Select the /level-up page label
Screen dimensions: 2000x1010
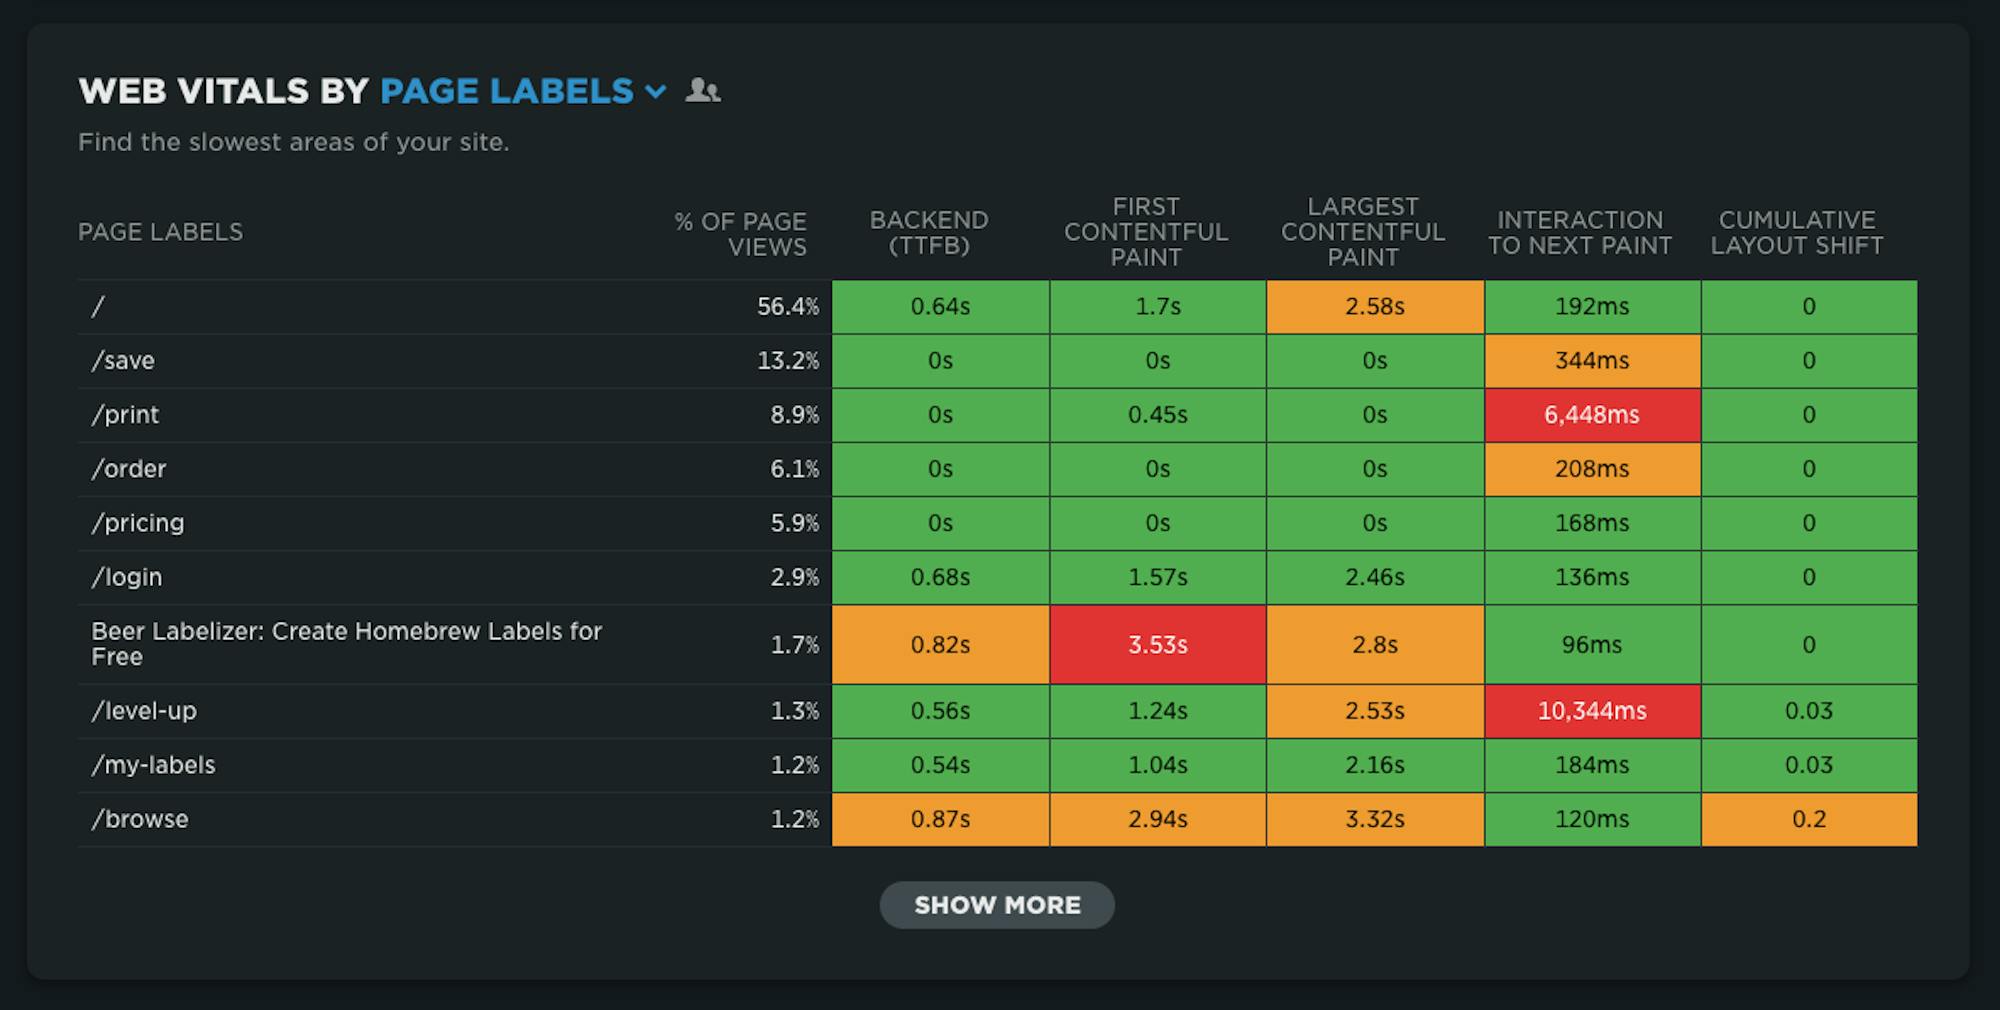144,711
